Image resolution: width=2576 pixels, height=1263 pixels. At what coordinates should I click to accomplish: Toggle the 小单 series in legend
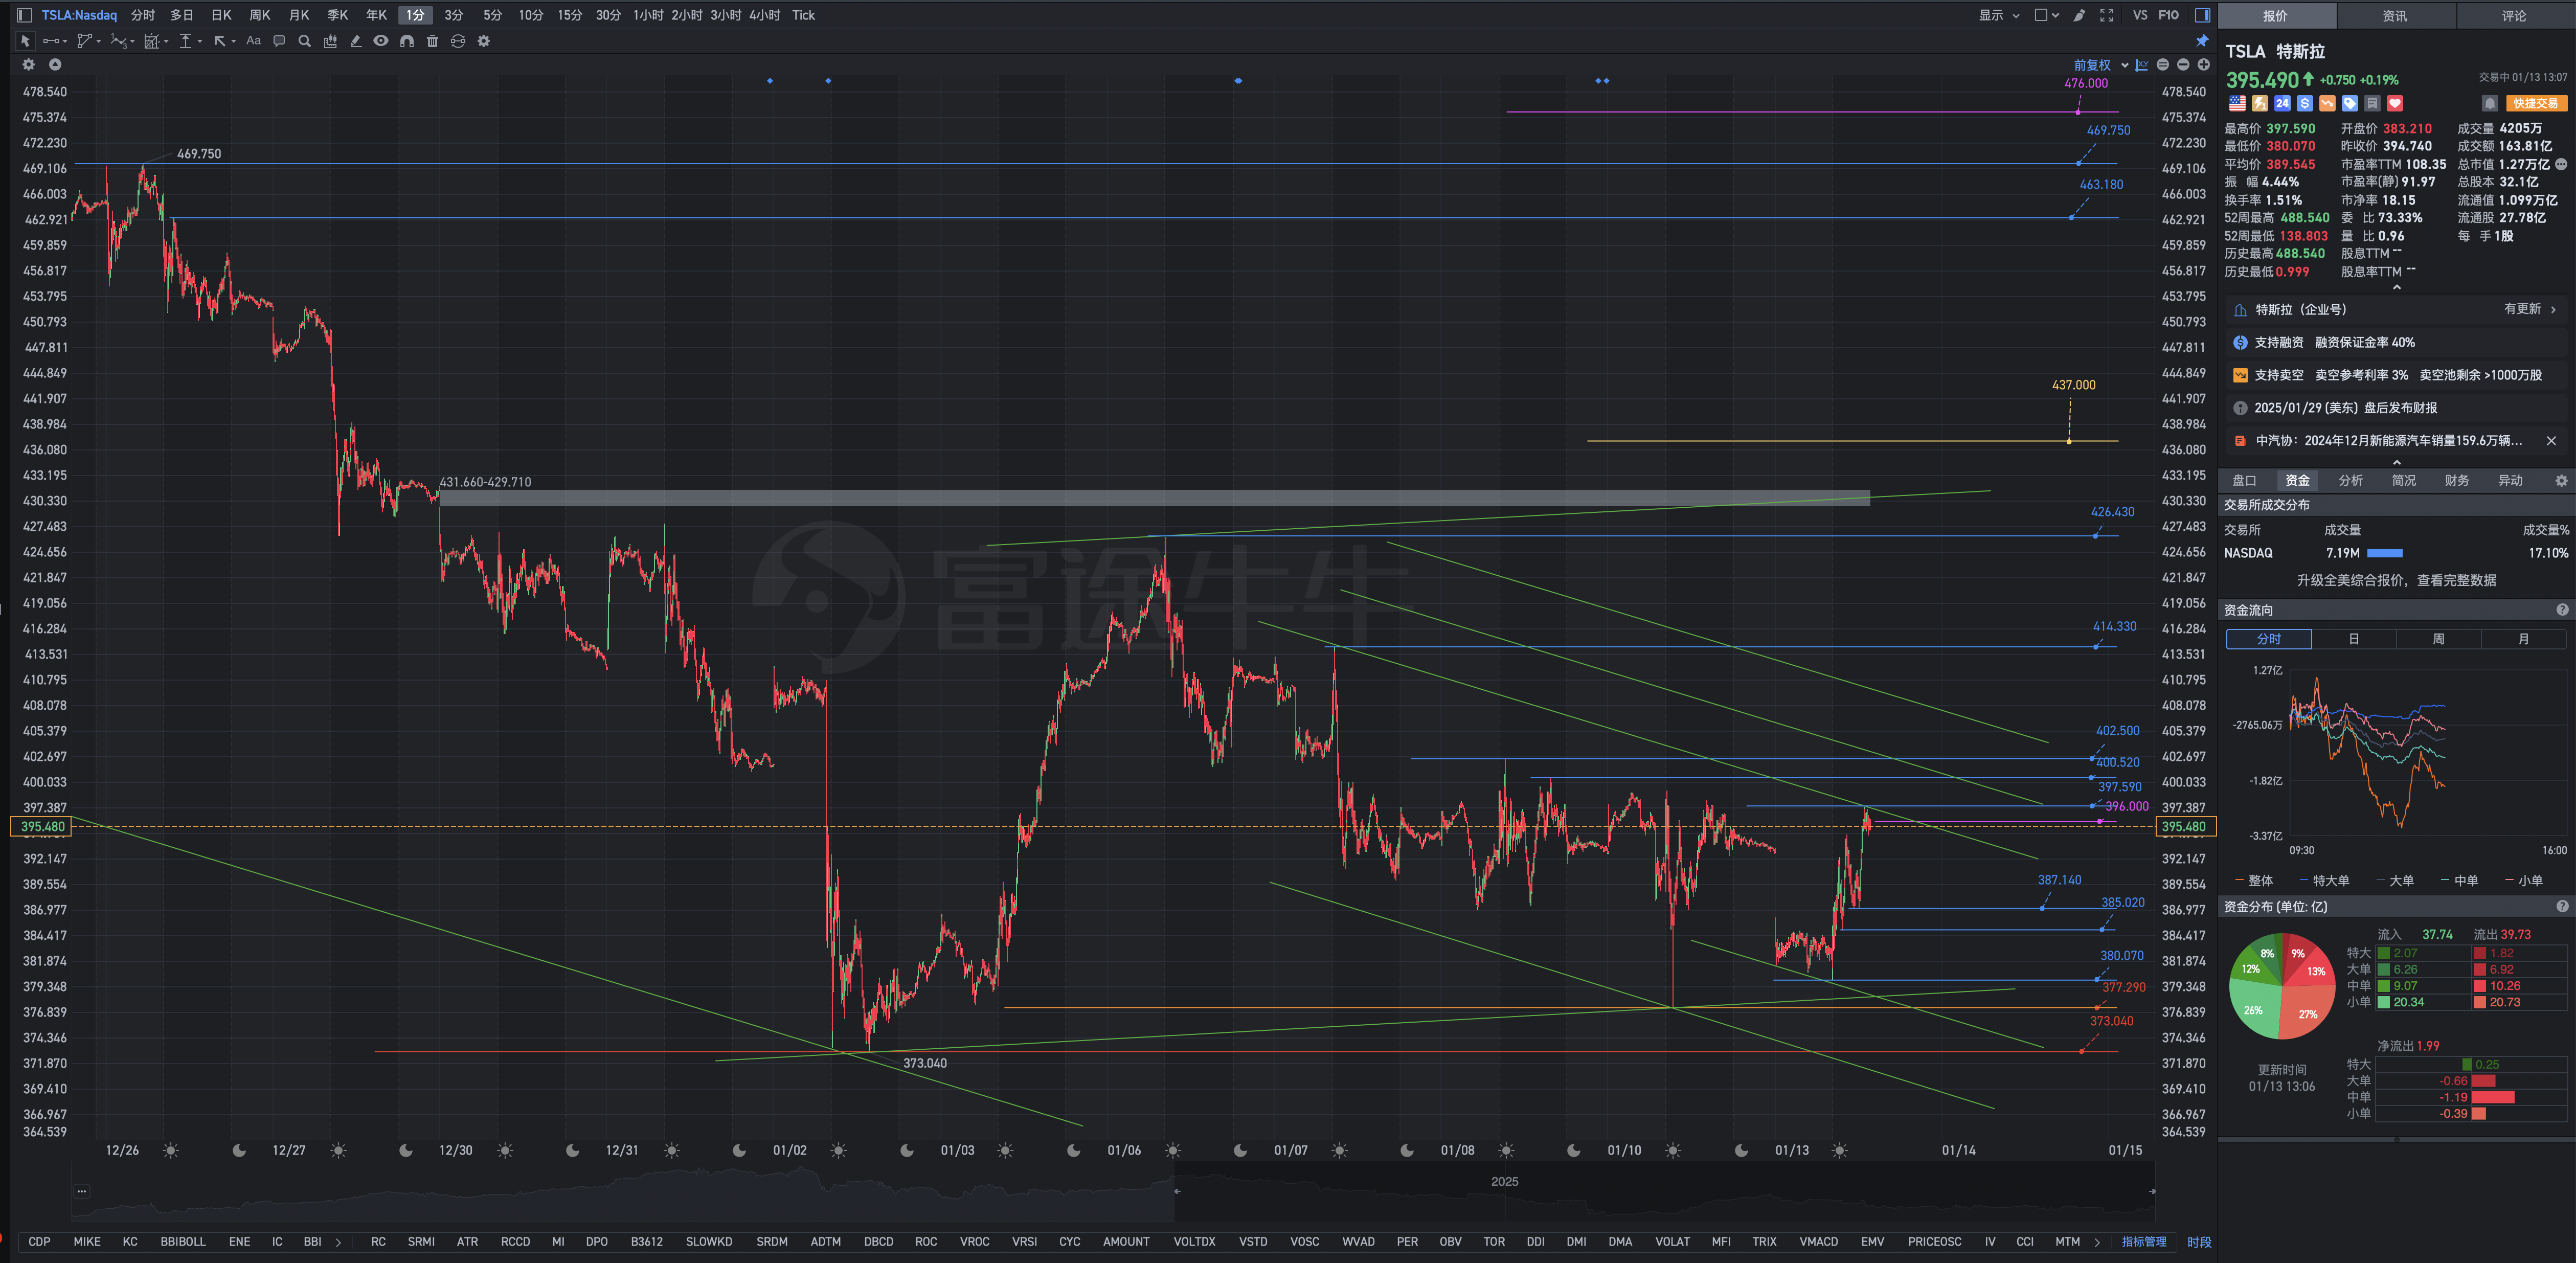point(2524,880)
